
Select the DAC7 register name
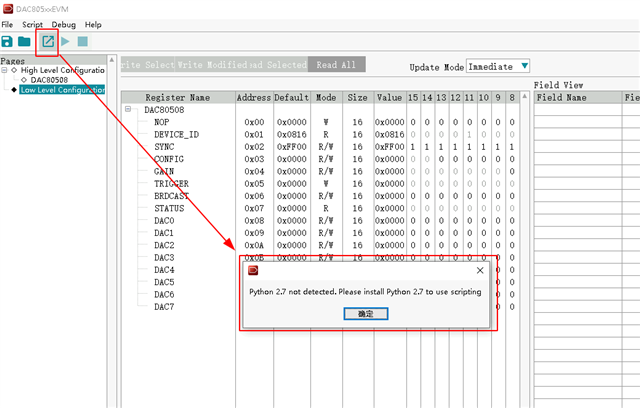click(164, 306)
